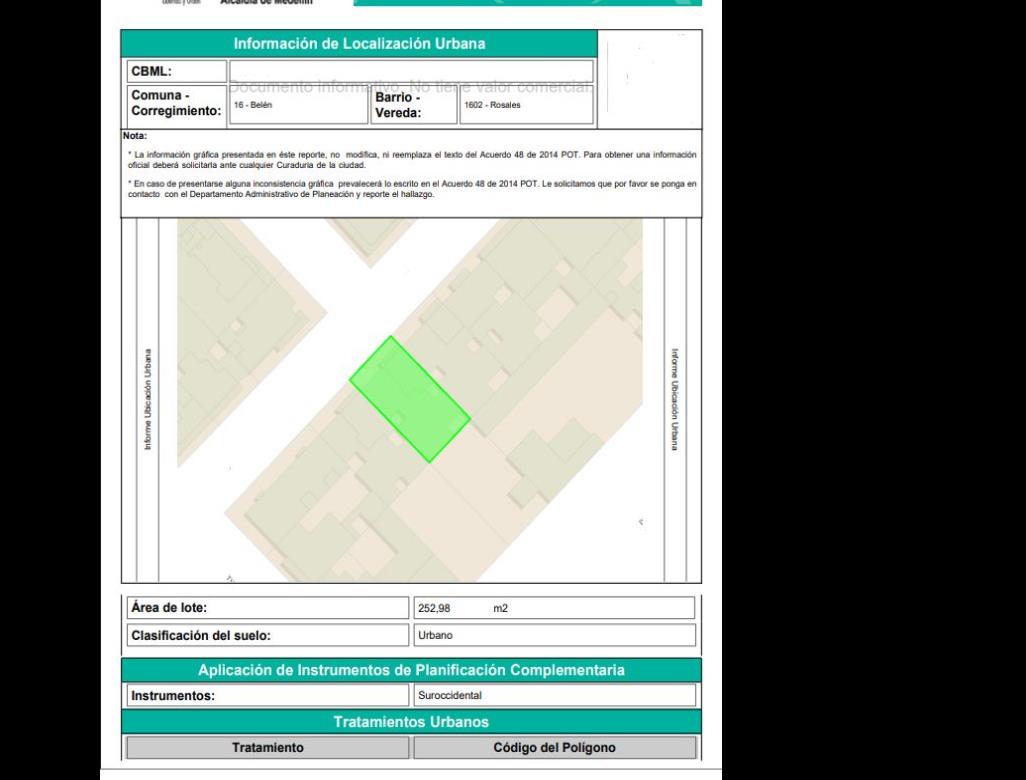Click the '1602 - Rosales' value
1026x780 pixels.
(492, 105)
